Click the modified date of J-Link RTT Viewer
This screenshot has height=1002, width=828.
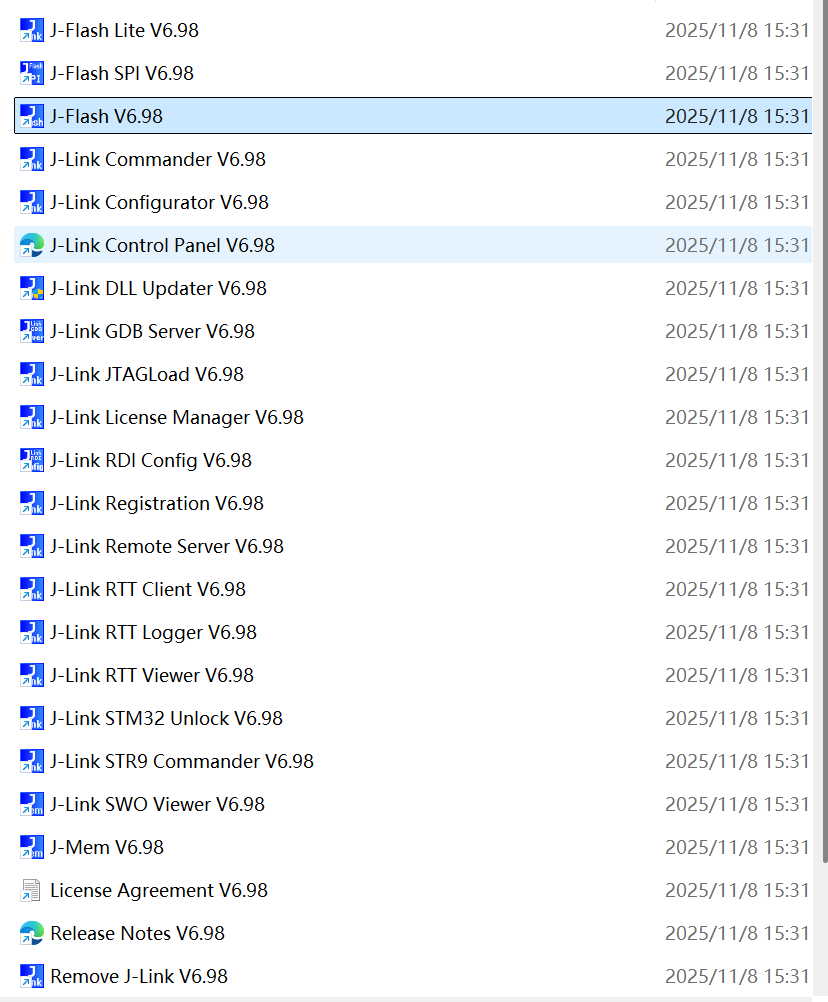tap(737, 675)
